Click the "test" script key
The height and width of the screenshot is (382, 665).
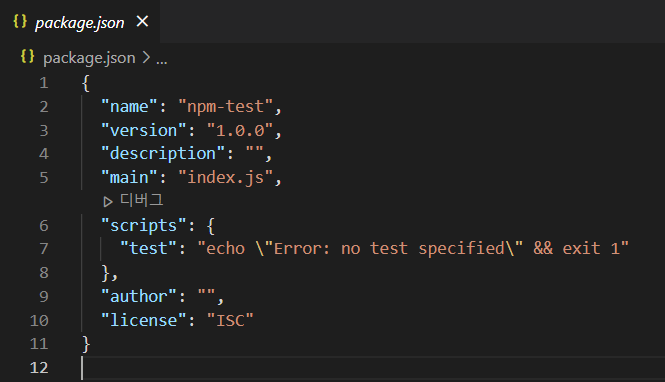click(148, 248)
